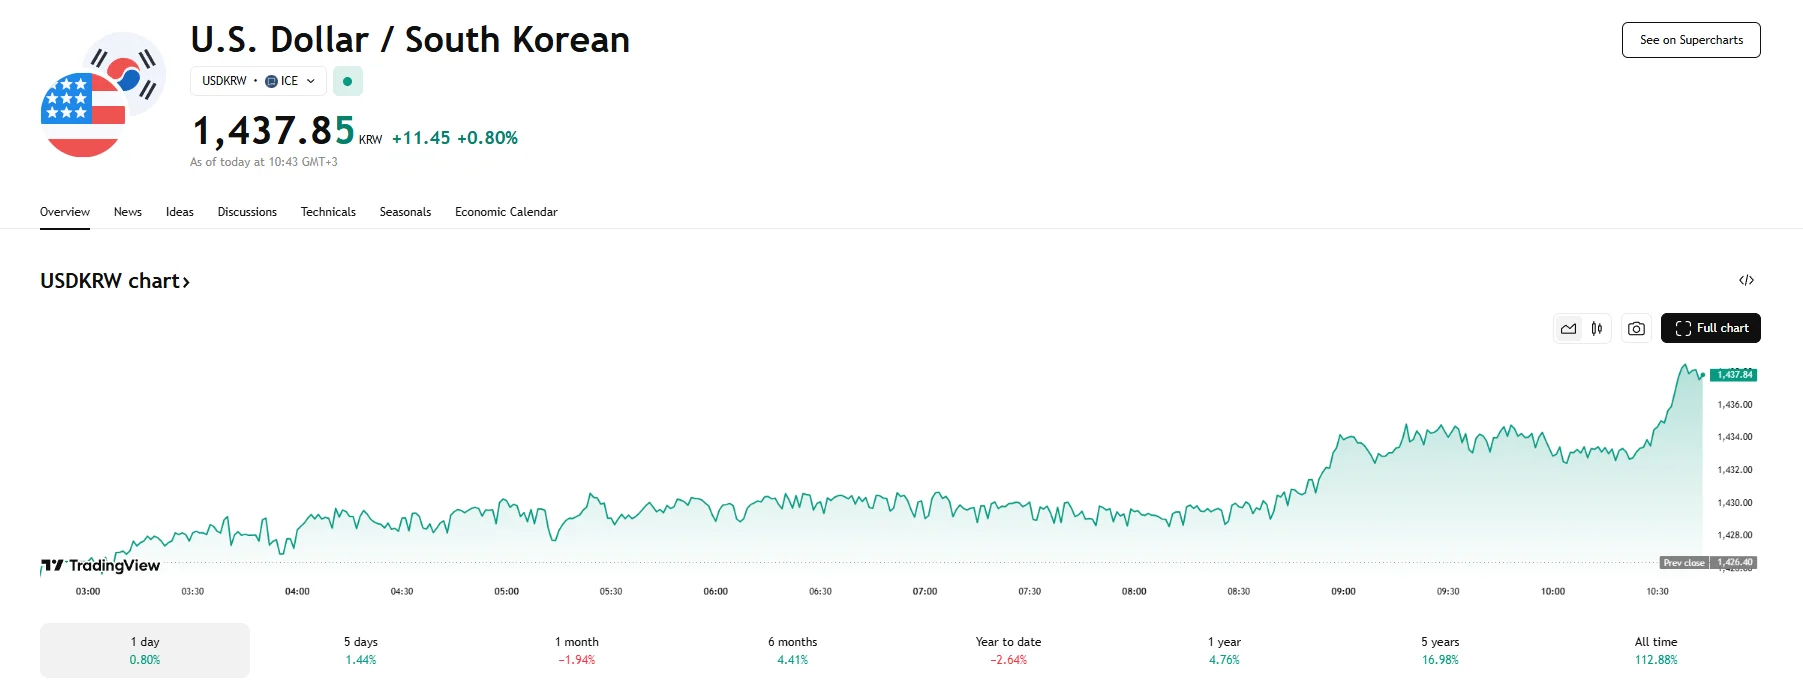Click the 1,437.84 current price label
Image resolution: width=1803 pixels, height=699 pixels.
tap(1734, 375)
